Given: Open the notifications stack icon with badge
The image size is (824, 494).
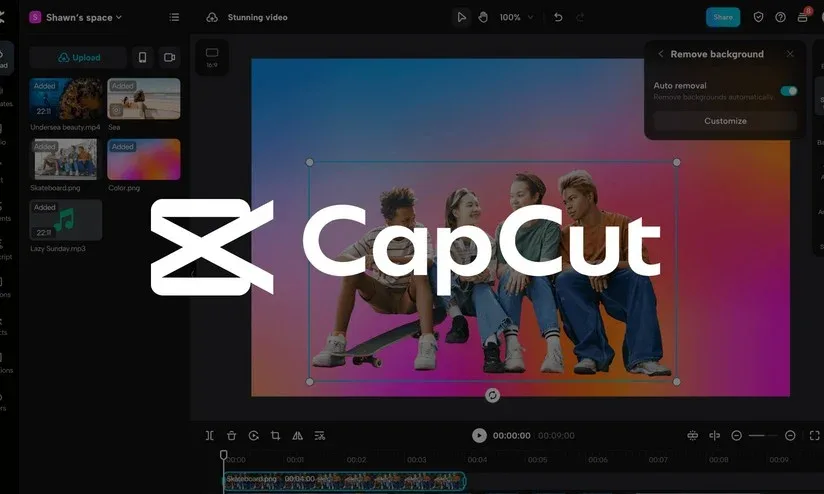Looking at the screenshot, I should pyautogui.click(x=803, y=16).
